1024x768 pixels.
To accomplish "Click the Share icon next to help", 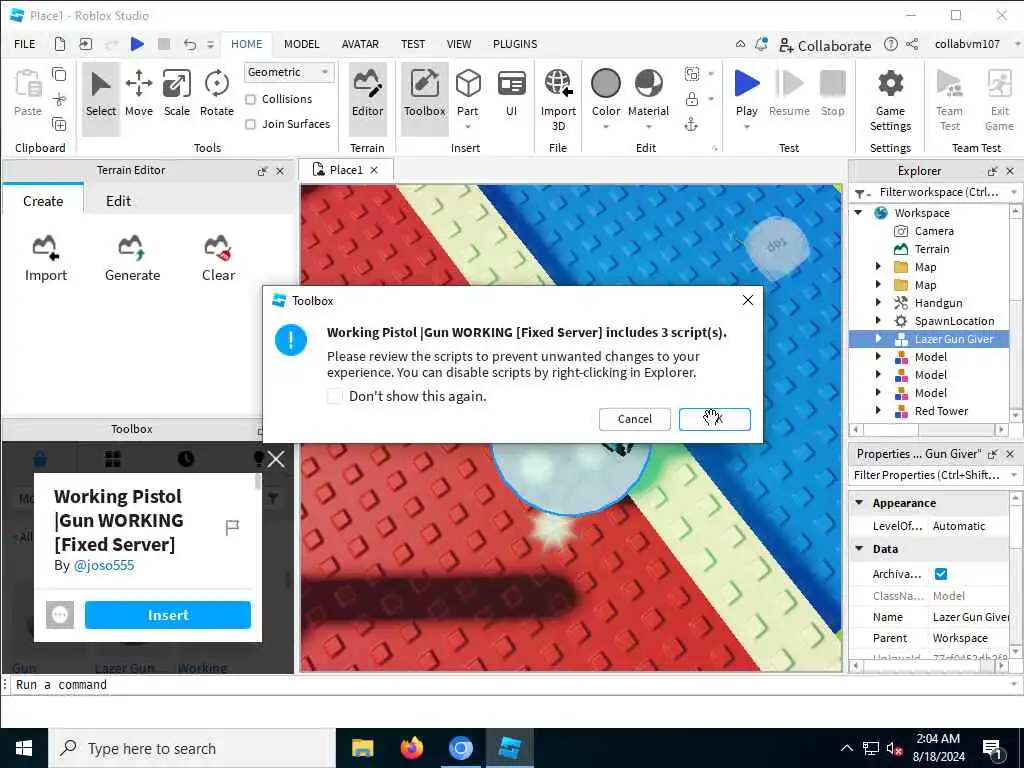I will coord(912,44).
